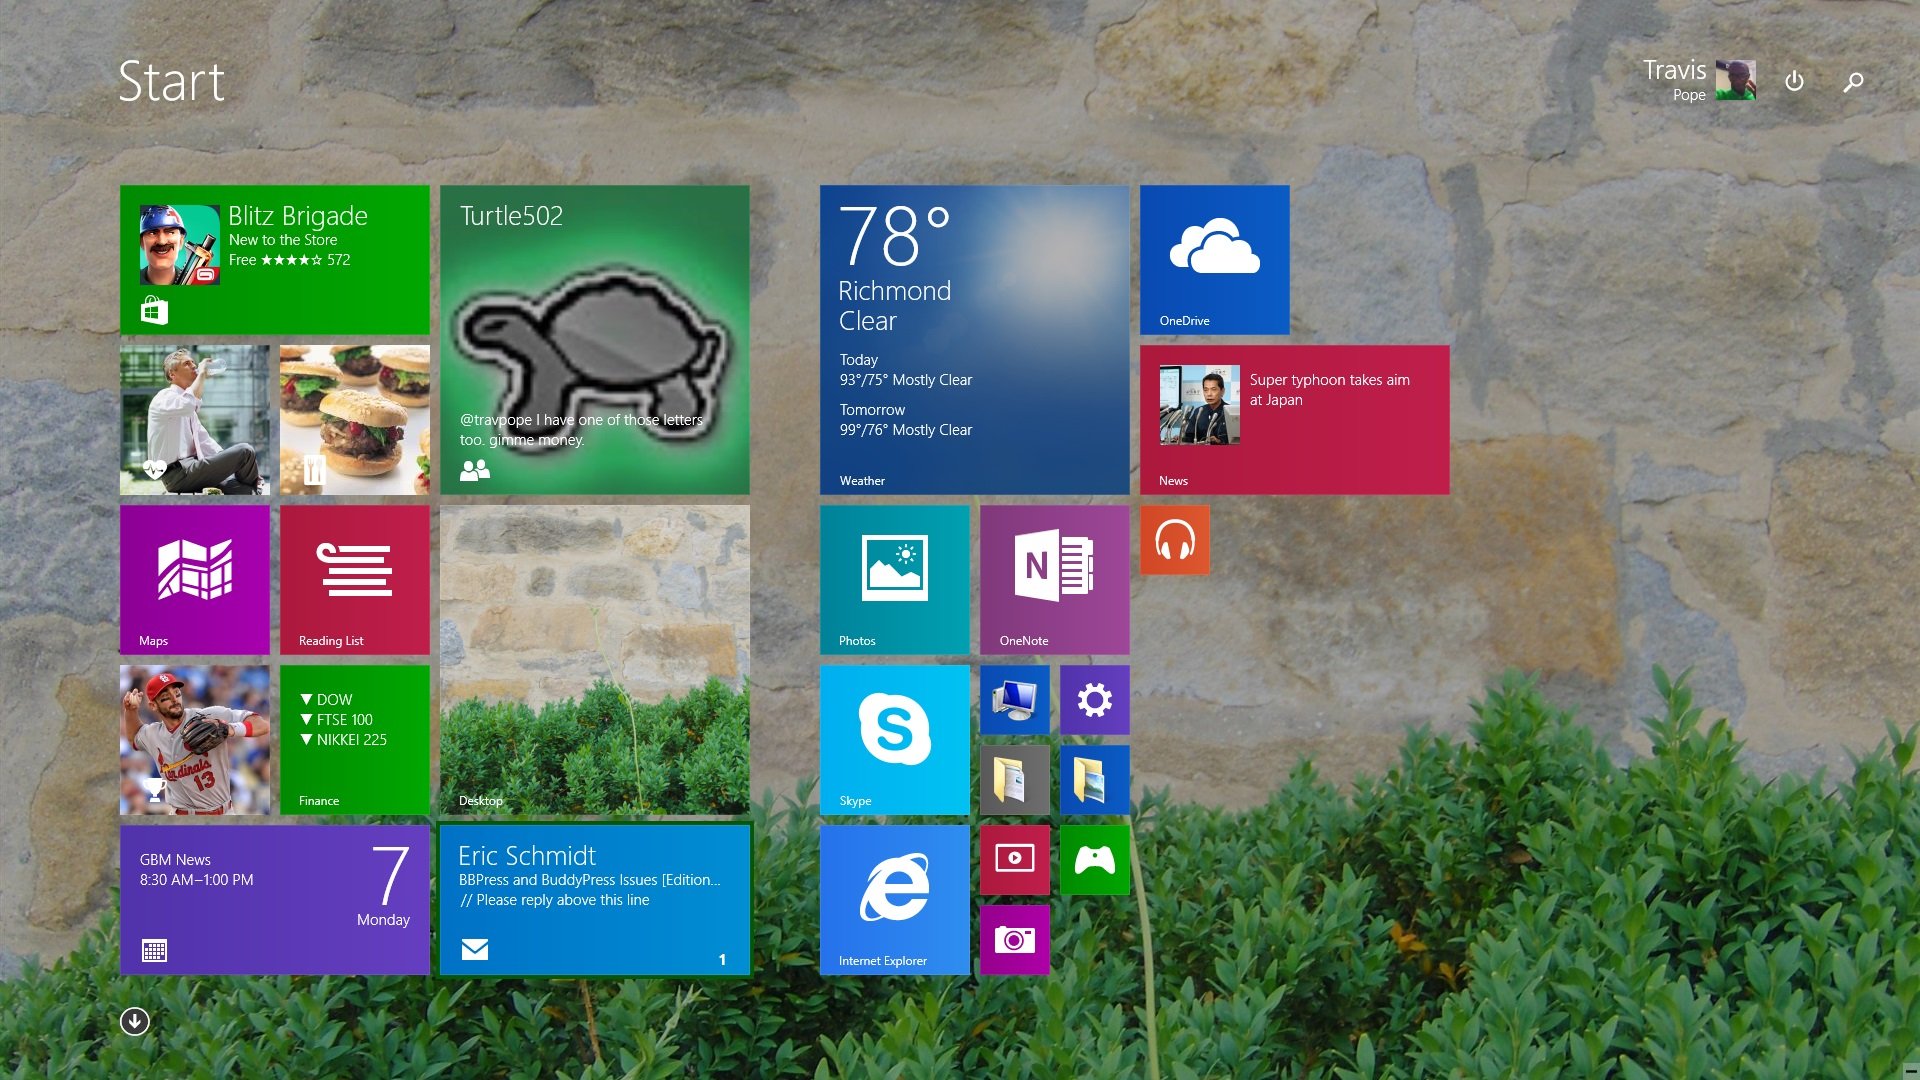The image size is (1920, 1080).
Task: Launch the Maps app tile
Action: (195, 580)
